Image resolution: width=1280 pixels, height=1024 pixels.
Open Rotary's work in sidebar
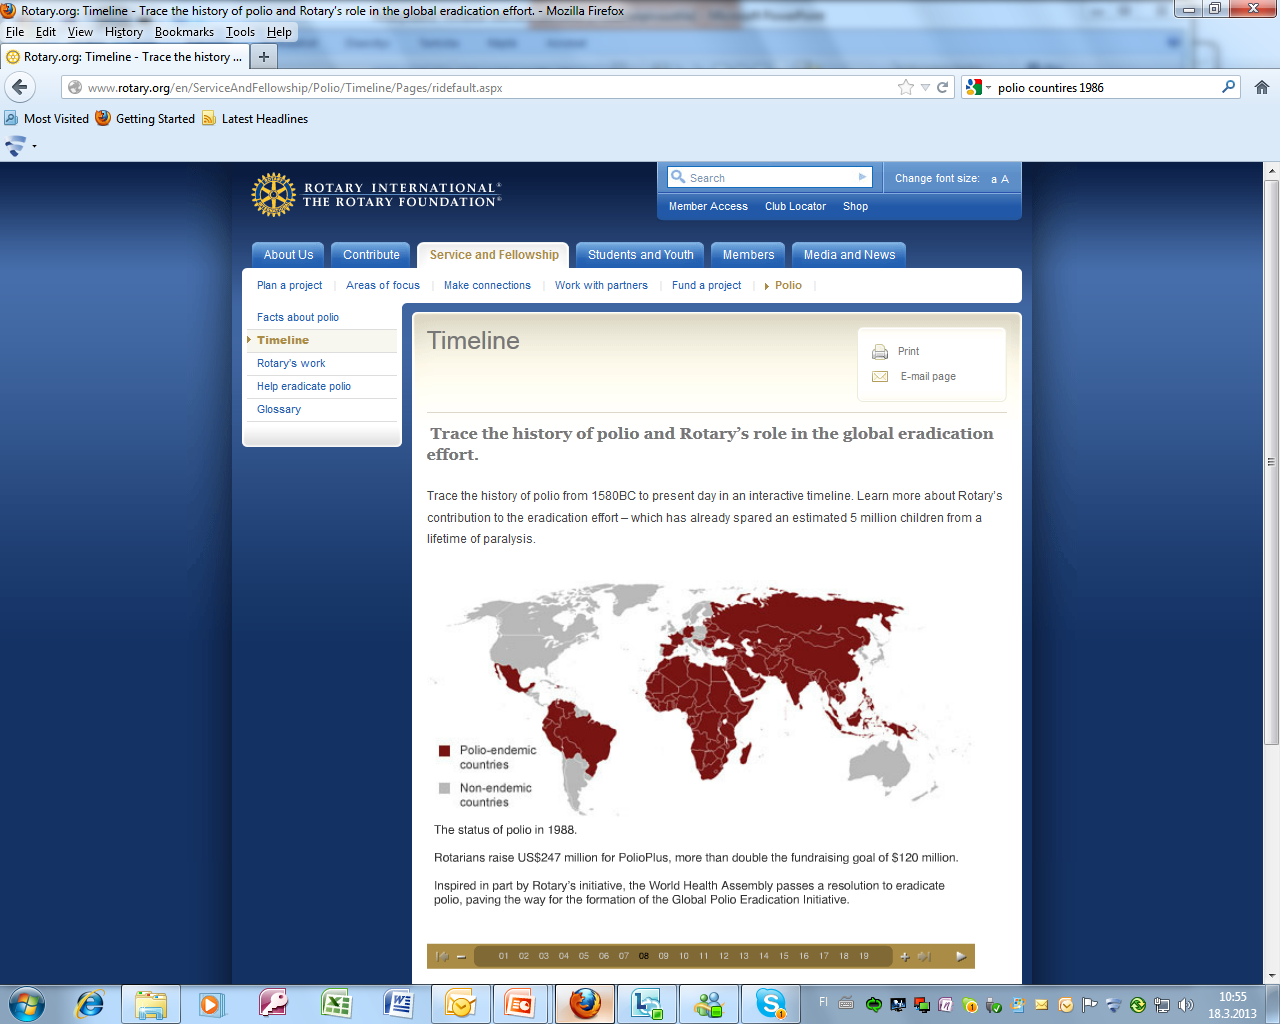[x=291, y=363]
